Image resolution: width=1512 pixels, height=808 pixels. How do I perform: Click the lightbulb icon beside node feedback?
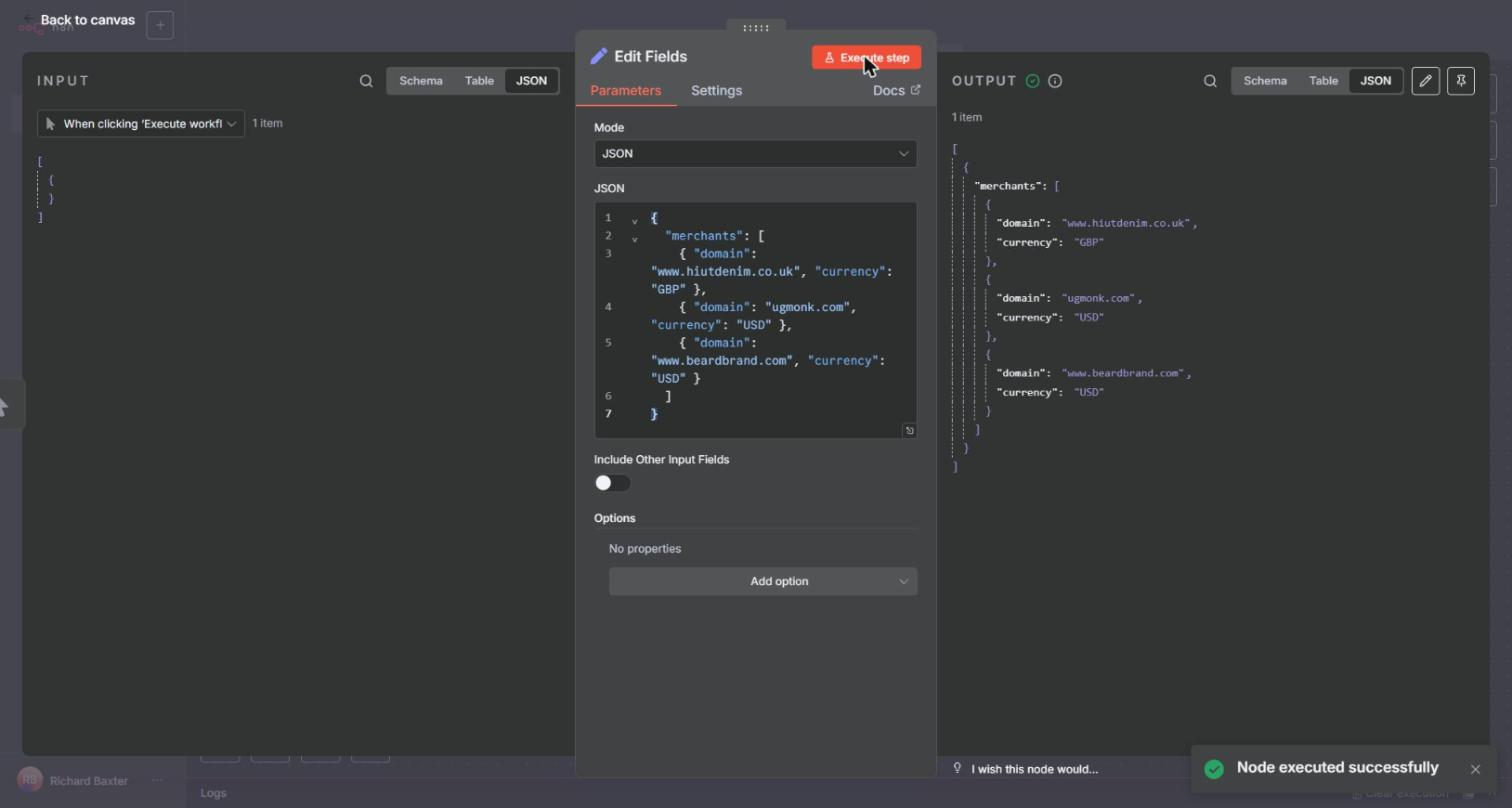point(957,769)
